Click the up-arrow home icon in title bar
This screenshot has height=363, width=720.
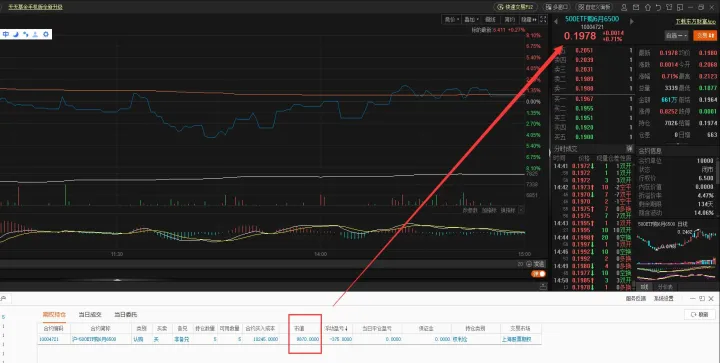[x=647, y=7]
